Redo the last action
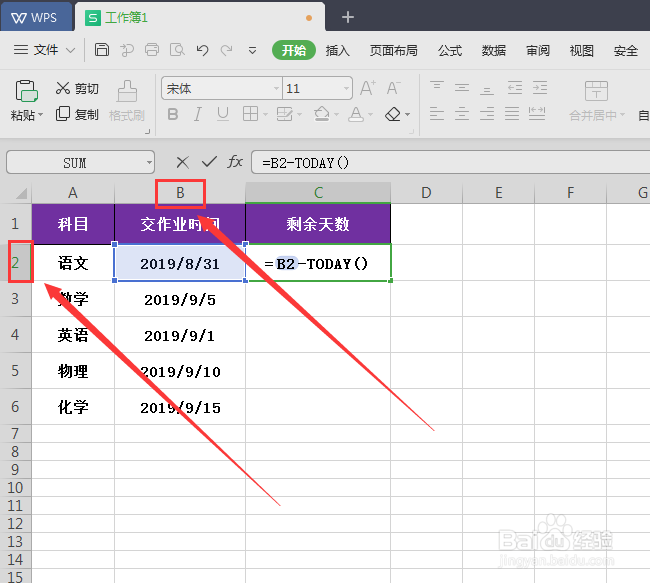Image resolution: width=650 pixels, height=583 pixels. (226, 50)
